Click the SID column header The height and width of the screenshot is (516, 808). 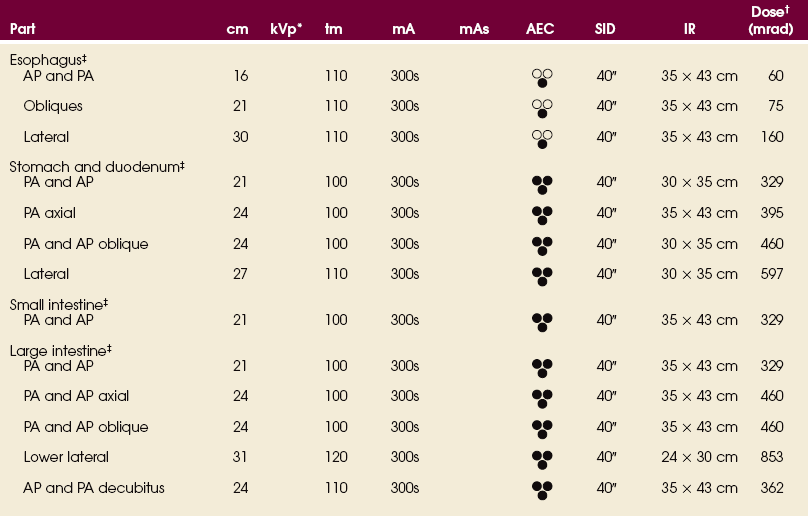point(605,30)
